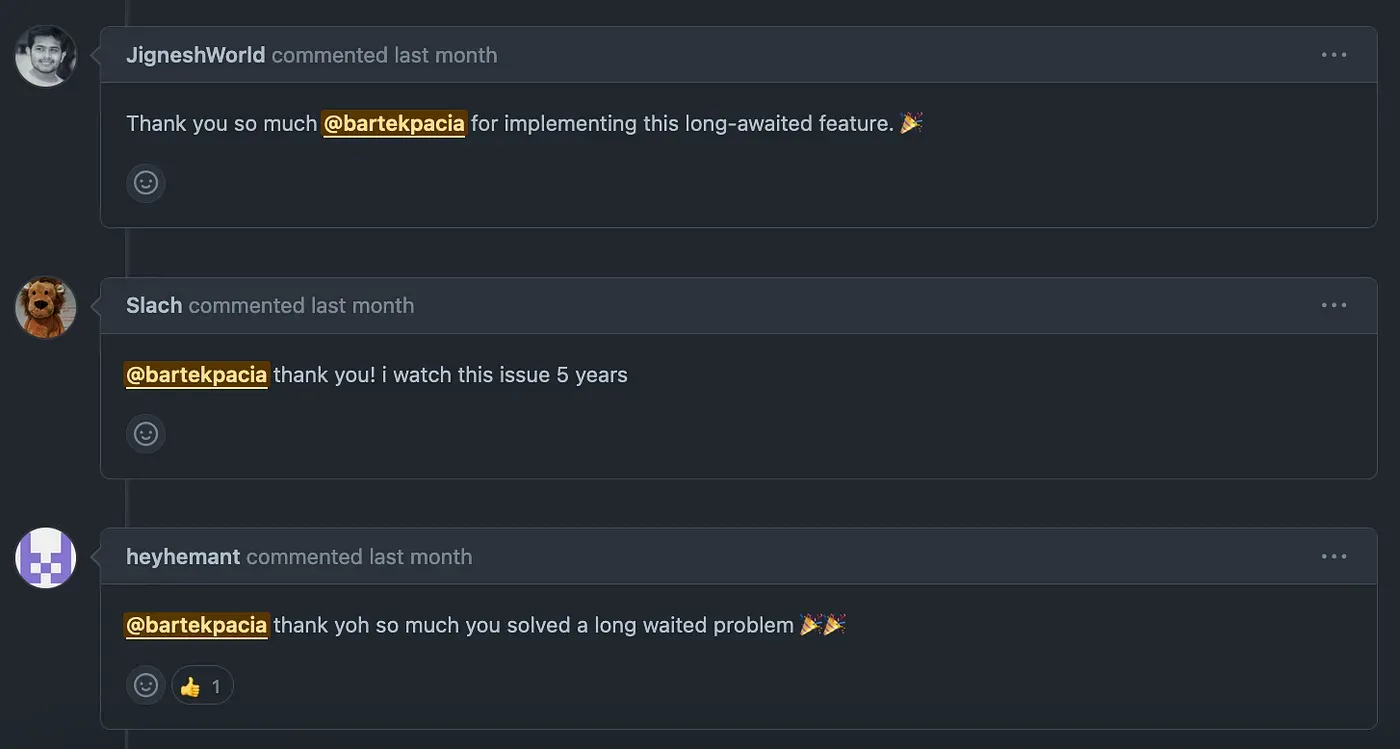
Task: Click @bartekpacia mention in heyhemant's comment
Action: [196, 625]
